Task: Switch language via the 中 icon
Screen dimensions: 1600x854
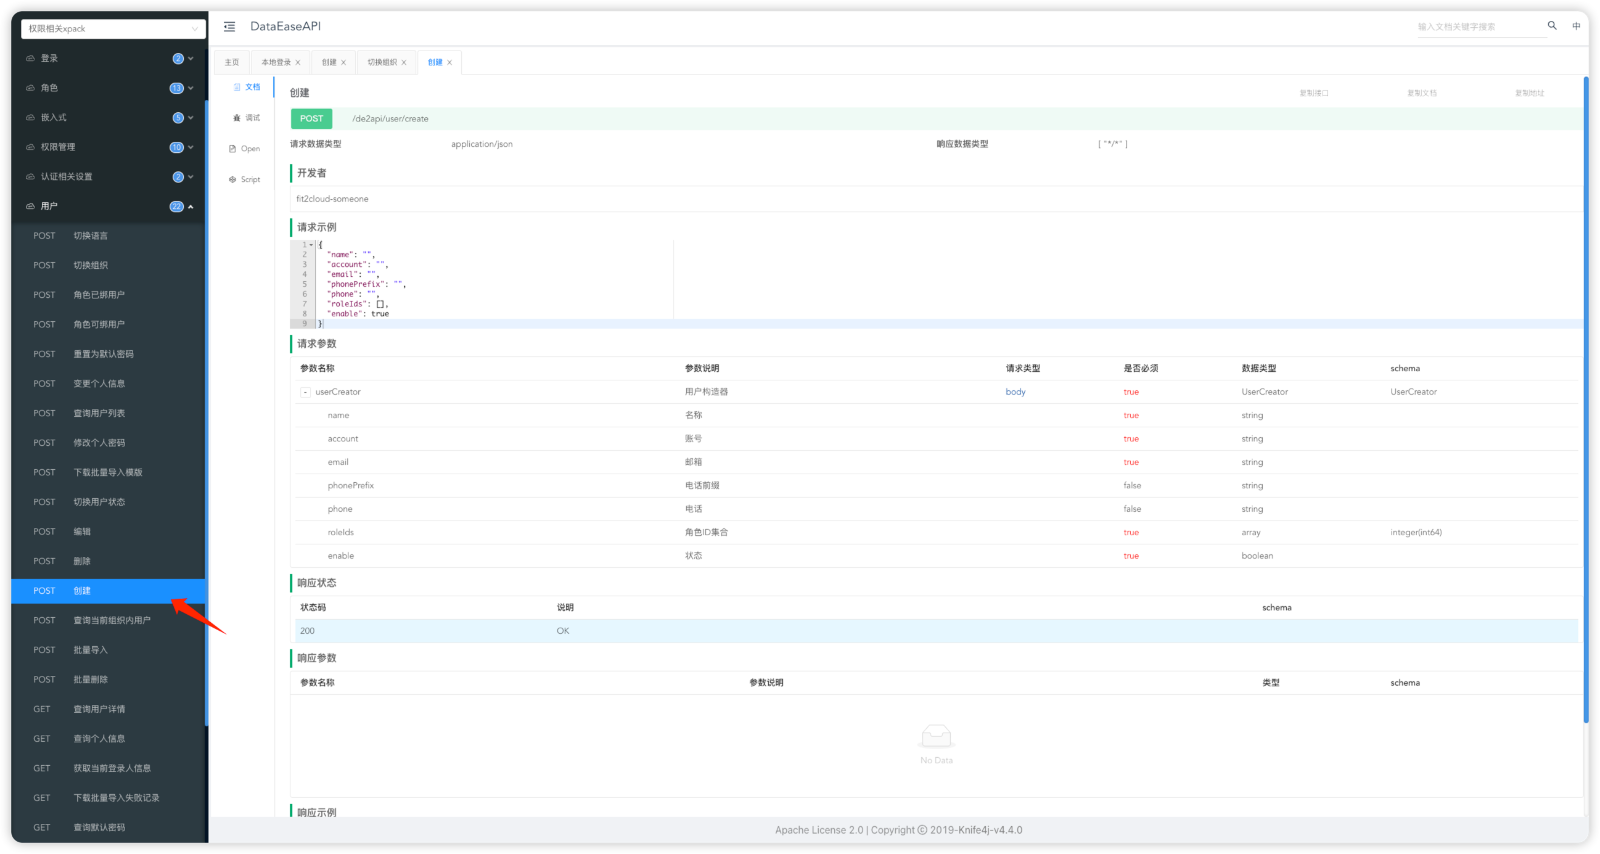Action: click(x=1576, y=26)
